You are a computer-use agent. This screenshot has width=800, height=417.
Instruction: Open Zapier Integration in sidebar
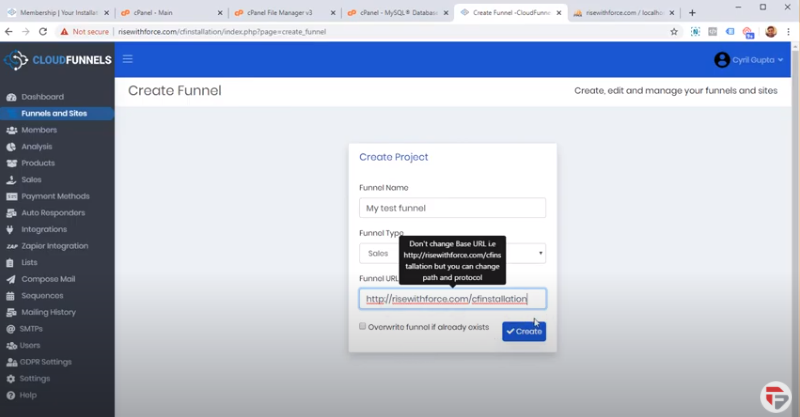click(x=54, y=246)
